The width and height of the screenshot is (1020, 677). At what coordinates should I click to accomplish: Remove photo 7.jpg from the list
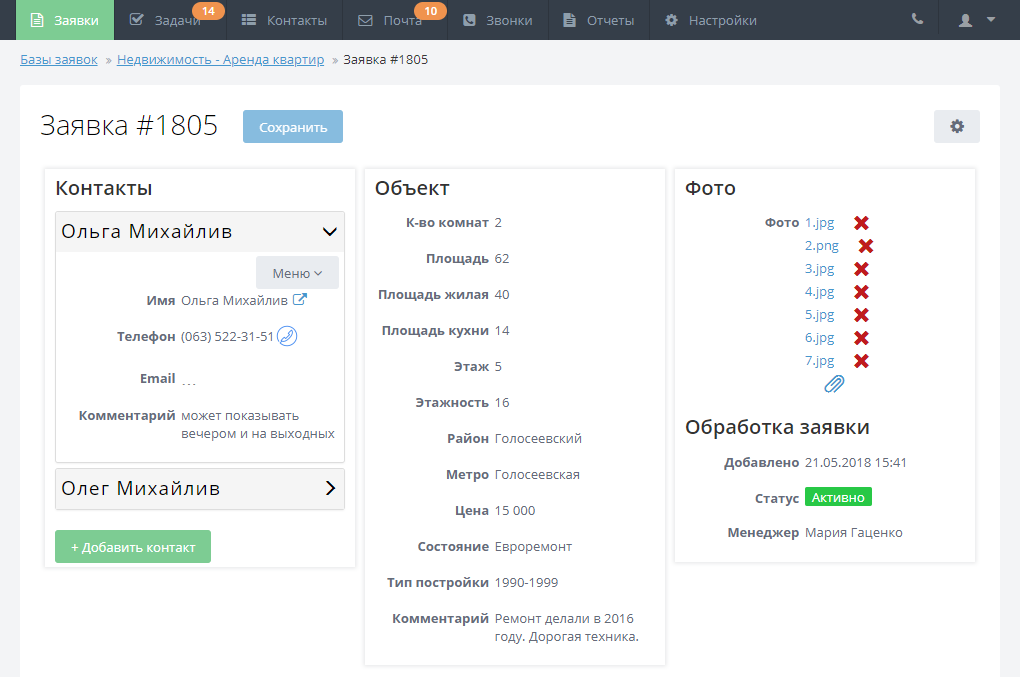pyautogui.click(x=861, y=361)
